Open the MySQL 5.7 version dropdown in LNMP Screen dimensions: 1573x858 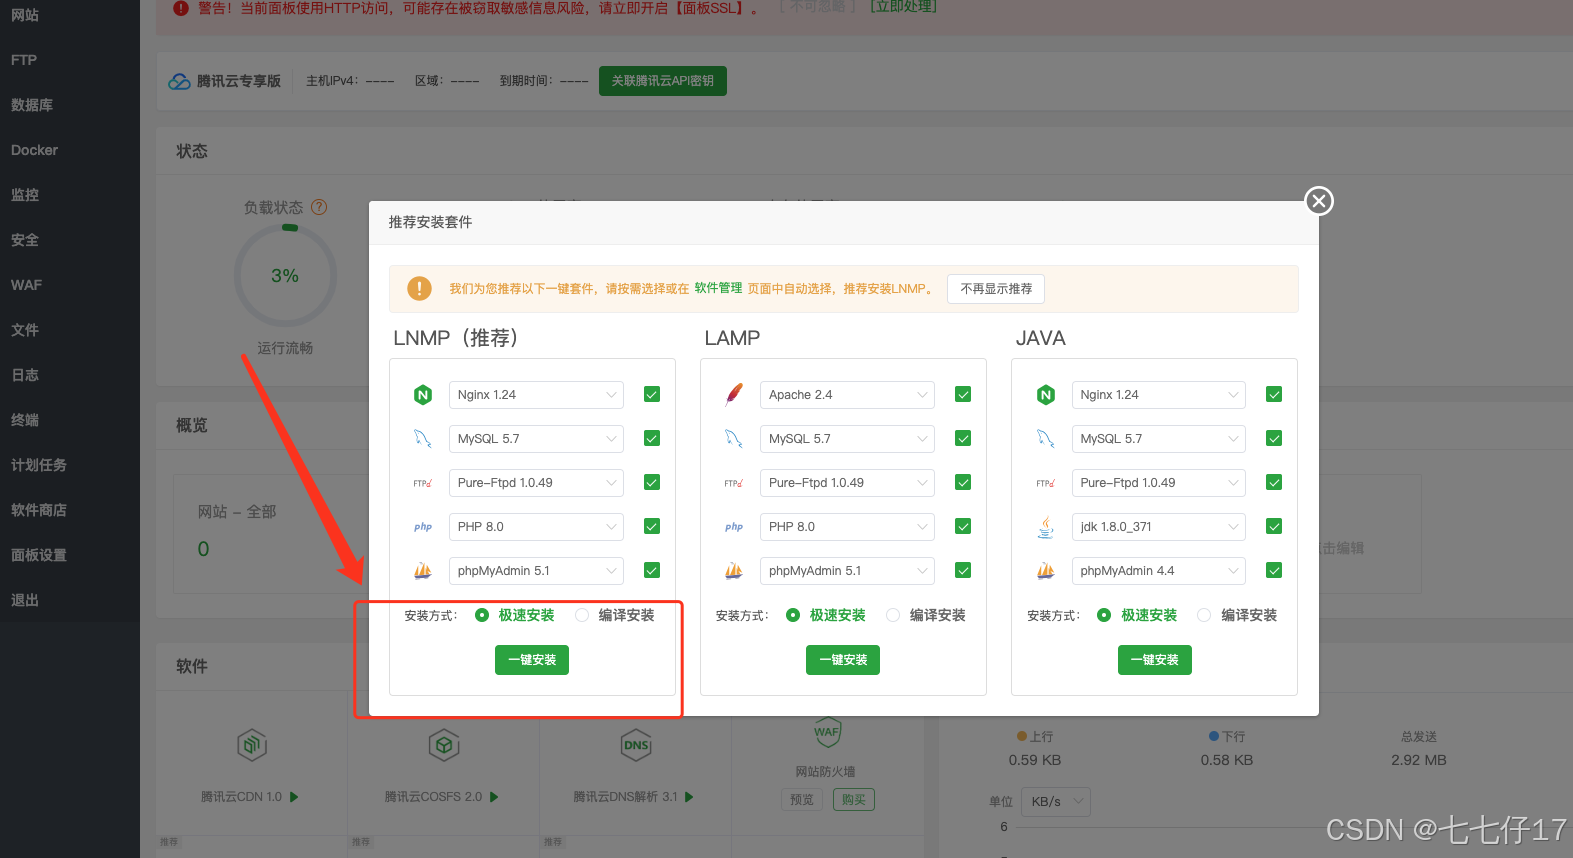click(536, 439)
